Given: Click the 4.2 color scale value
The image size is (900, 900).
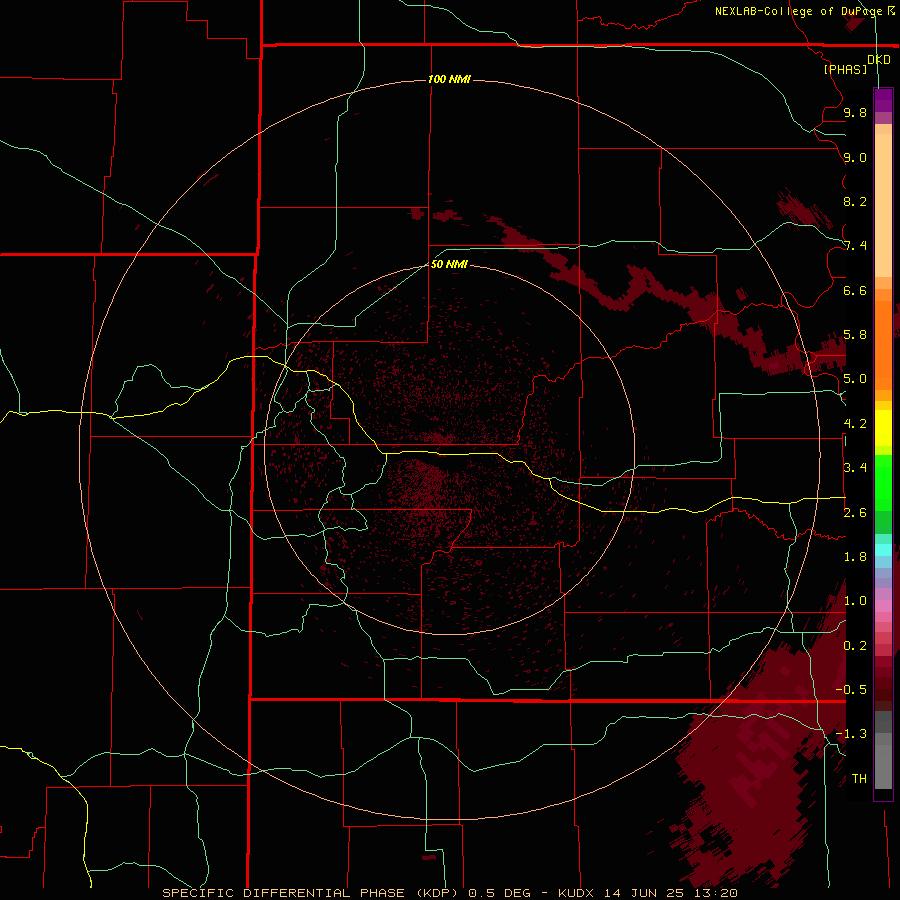Looking at the screenshot, I should pos(855,424).
